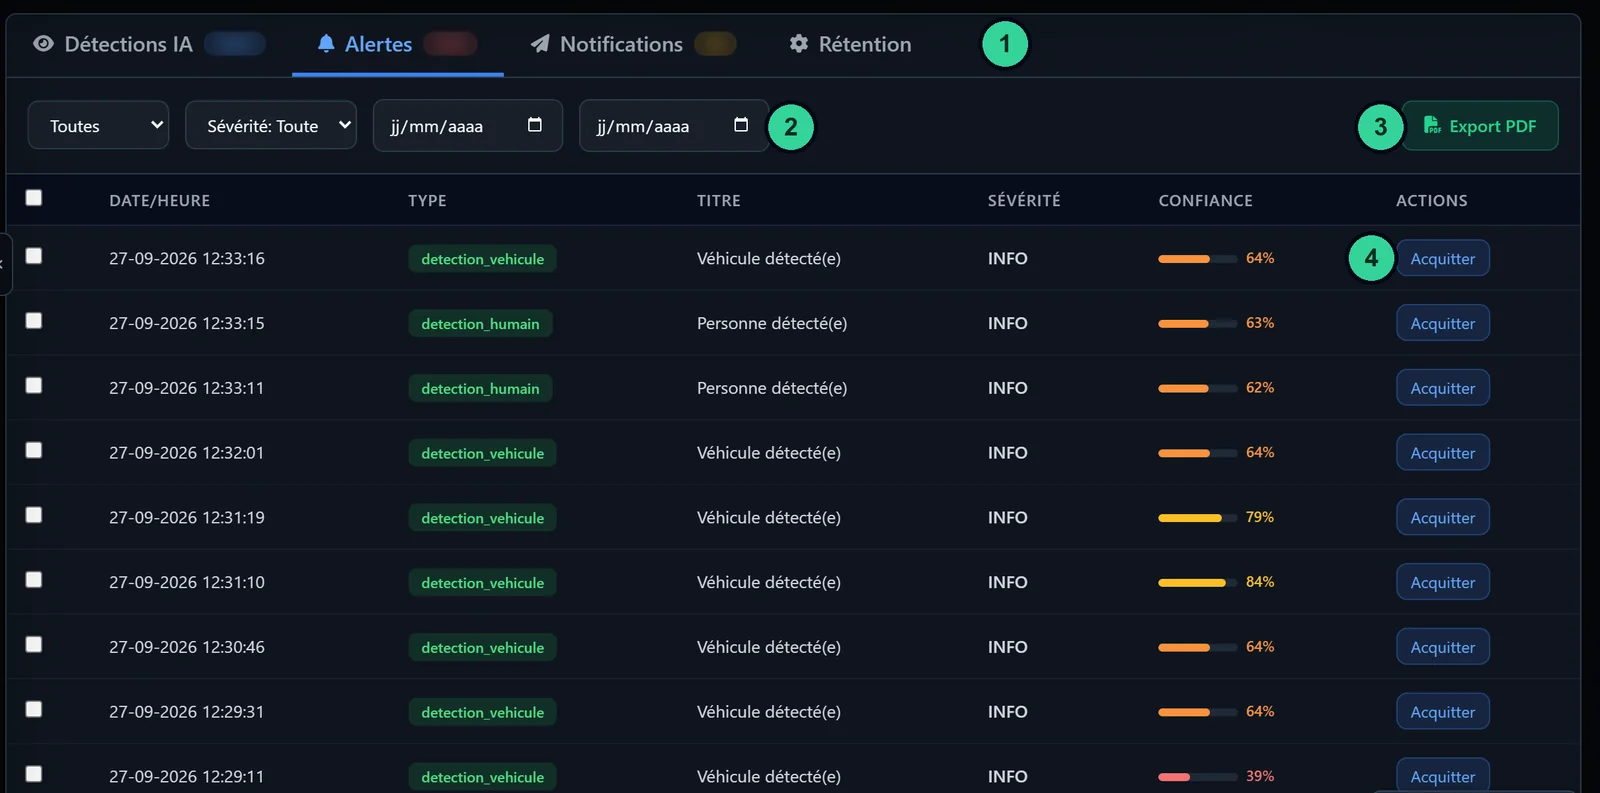Screen dimensions: 1600x793
Task: Click the paper plane icon beside Notifications
Action: pyautogui.click(x=540, y=44)
